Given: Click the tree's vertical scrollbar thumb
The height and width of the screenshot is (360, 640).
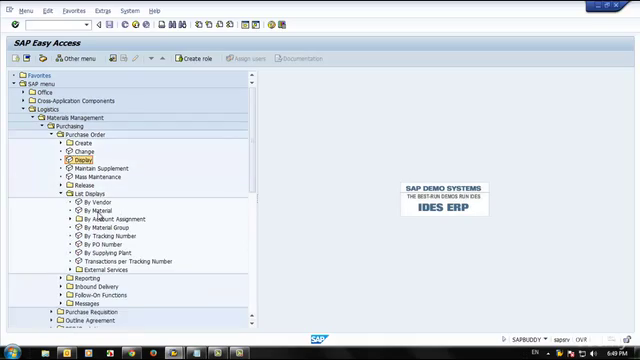Looking at the screenshot, I should [252, 140].
